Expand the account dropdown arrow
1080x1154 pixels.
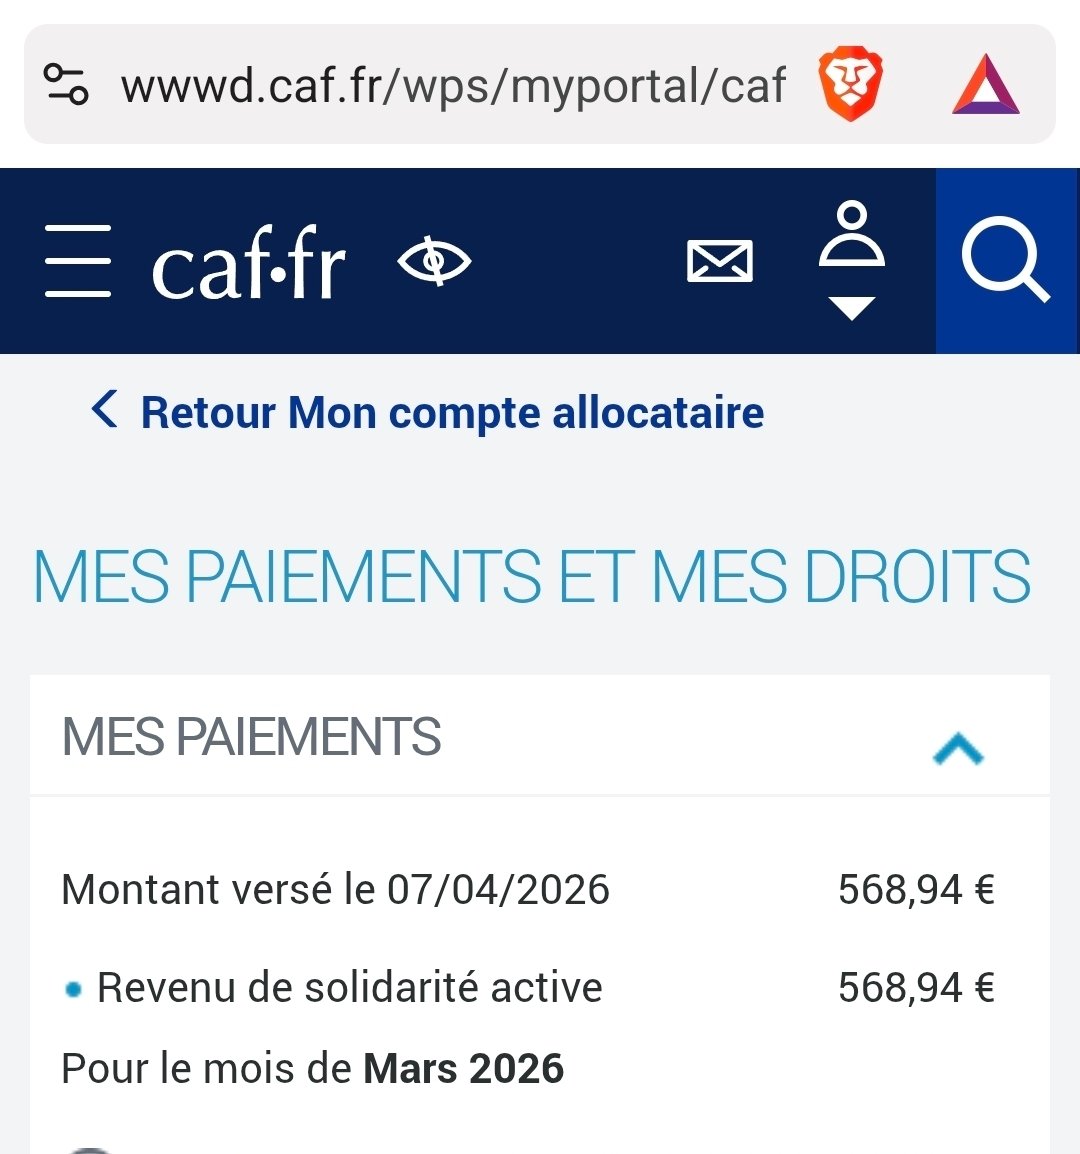click(x=852, y=308)
